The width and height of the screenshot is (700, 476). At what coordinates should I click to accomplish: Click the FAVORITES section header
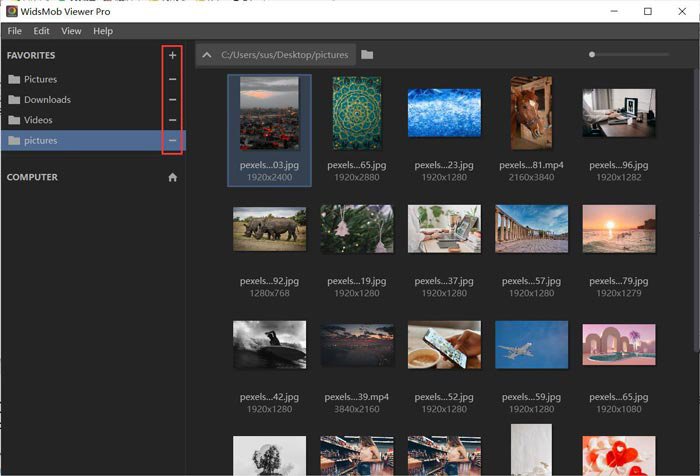click(31, 55)
